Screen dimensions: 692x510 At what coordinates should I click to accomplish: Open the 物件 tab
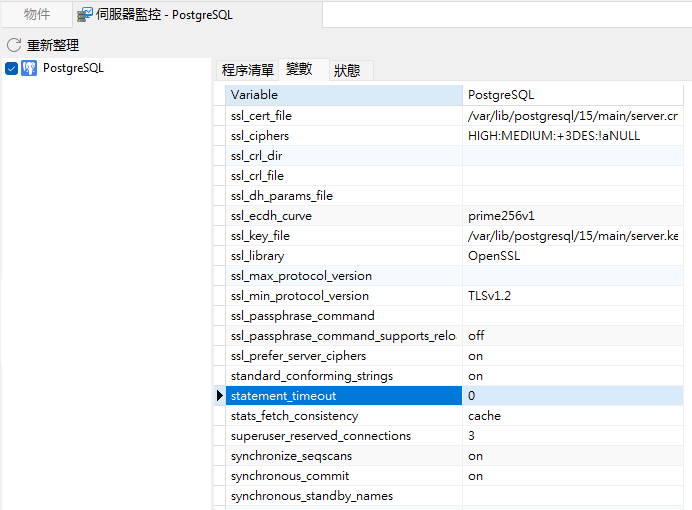(37, 14)
